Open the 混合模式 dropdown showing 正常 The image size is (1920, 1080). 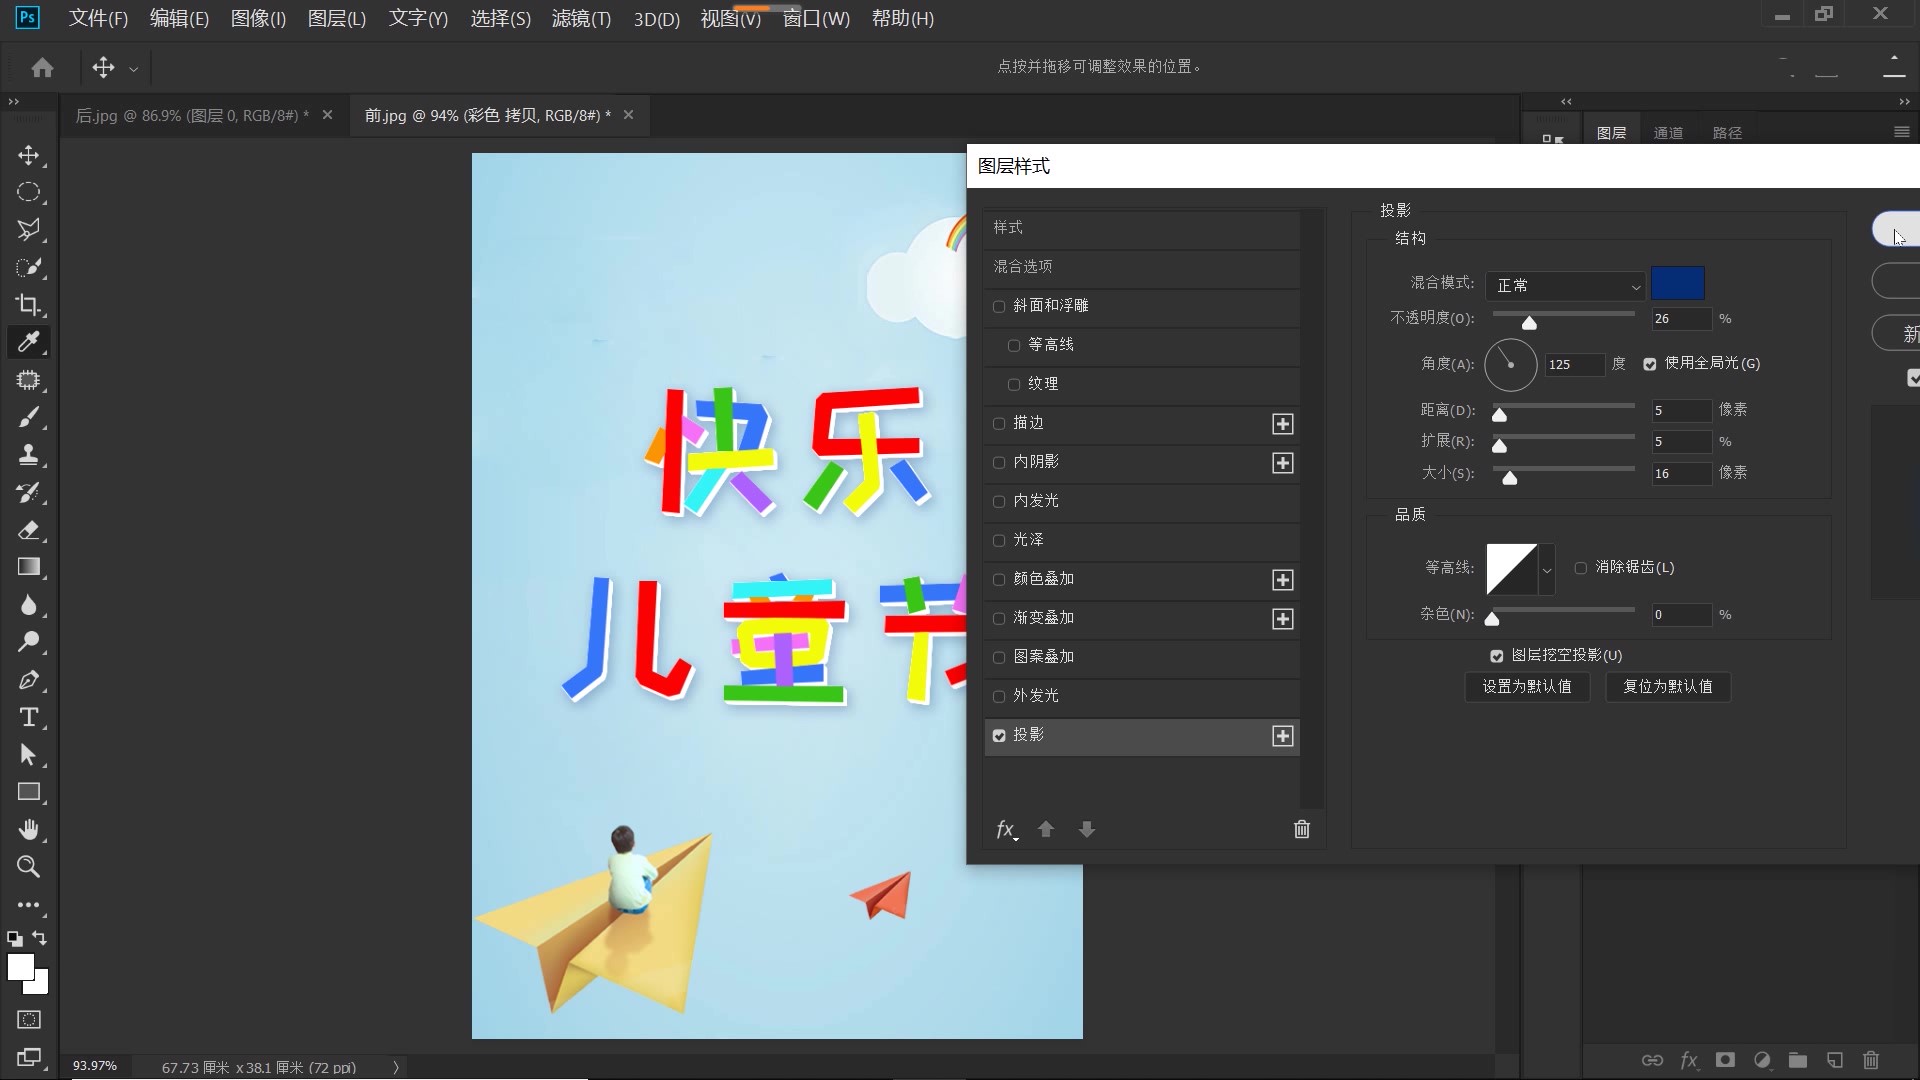click(1565, 286)
